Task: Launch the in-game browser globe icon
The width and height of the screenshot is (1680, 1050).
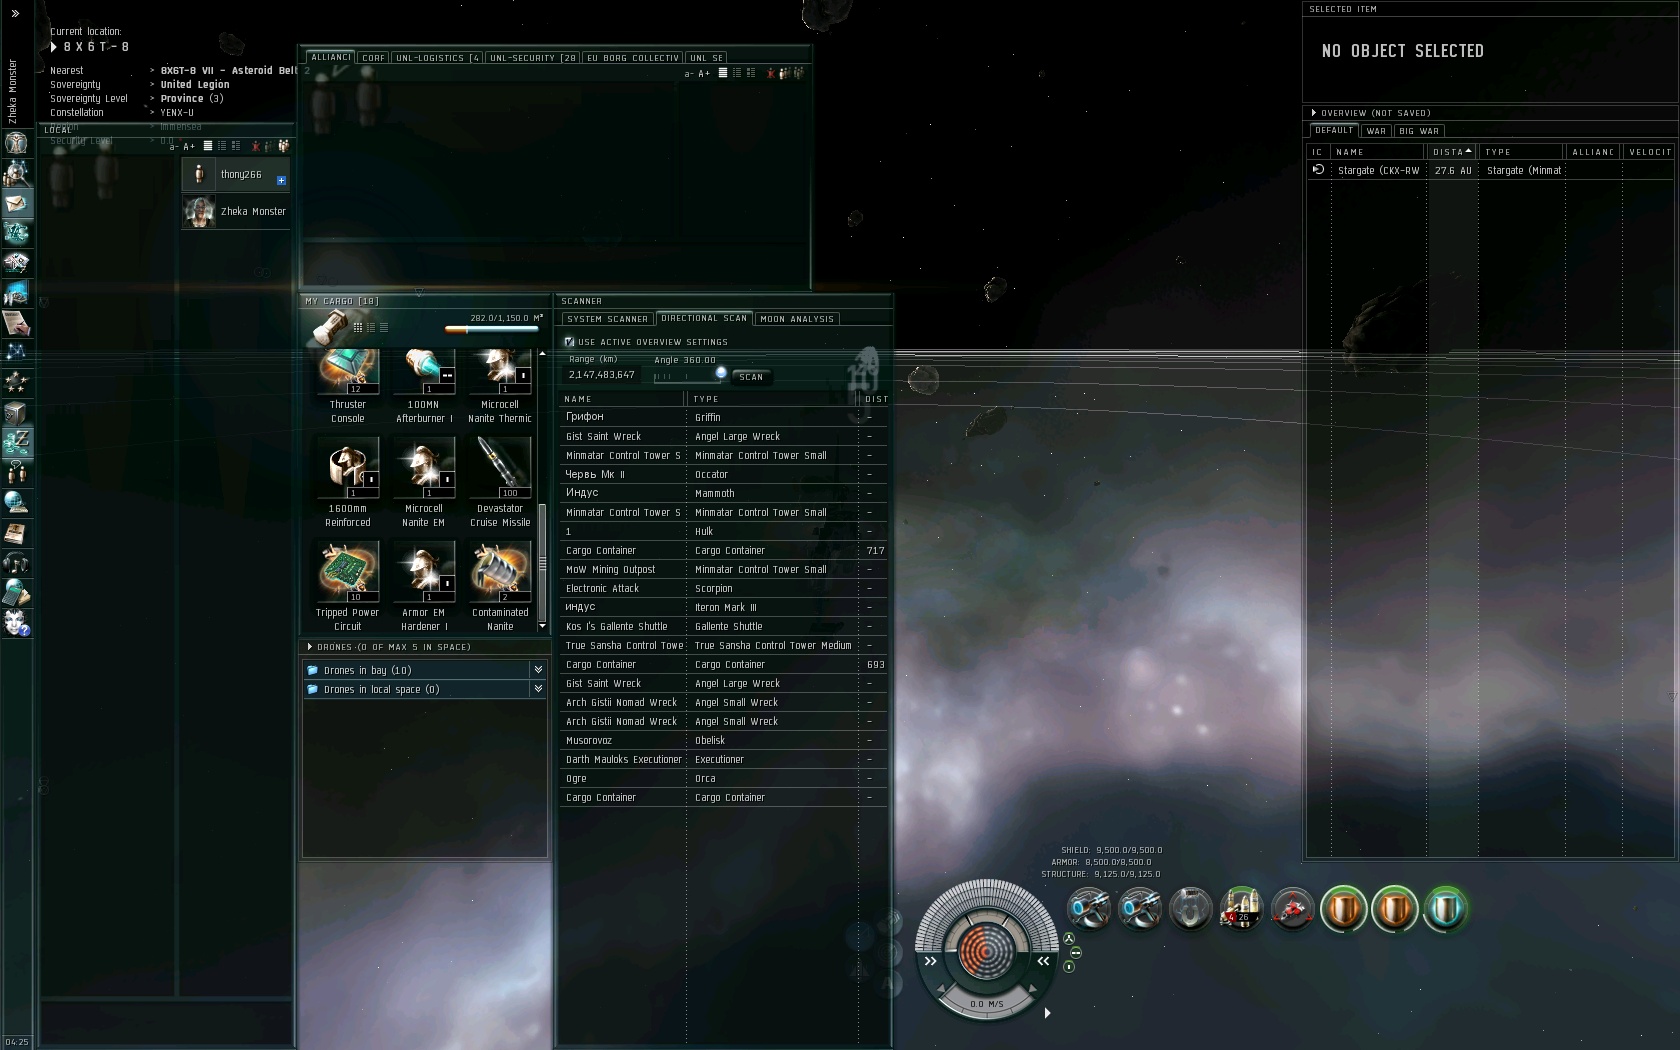Action: point(16,503)
